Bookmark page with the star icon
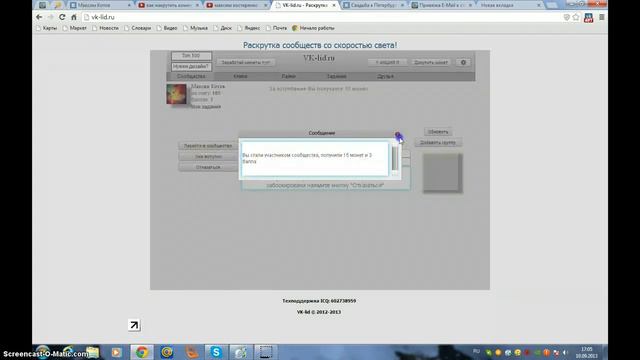This screenshot has width=640, height=360. 576,17
